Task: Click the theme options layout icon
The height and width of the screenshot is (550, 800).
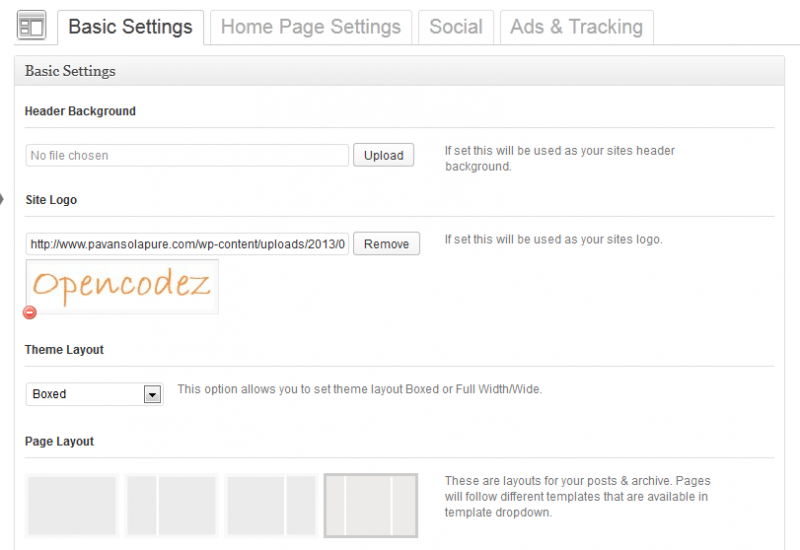Action: click(31, 26)
